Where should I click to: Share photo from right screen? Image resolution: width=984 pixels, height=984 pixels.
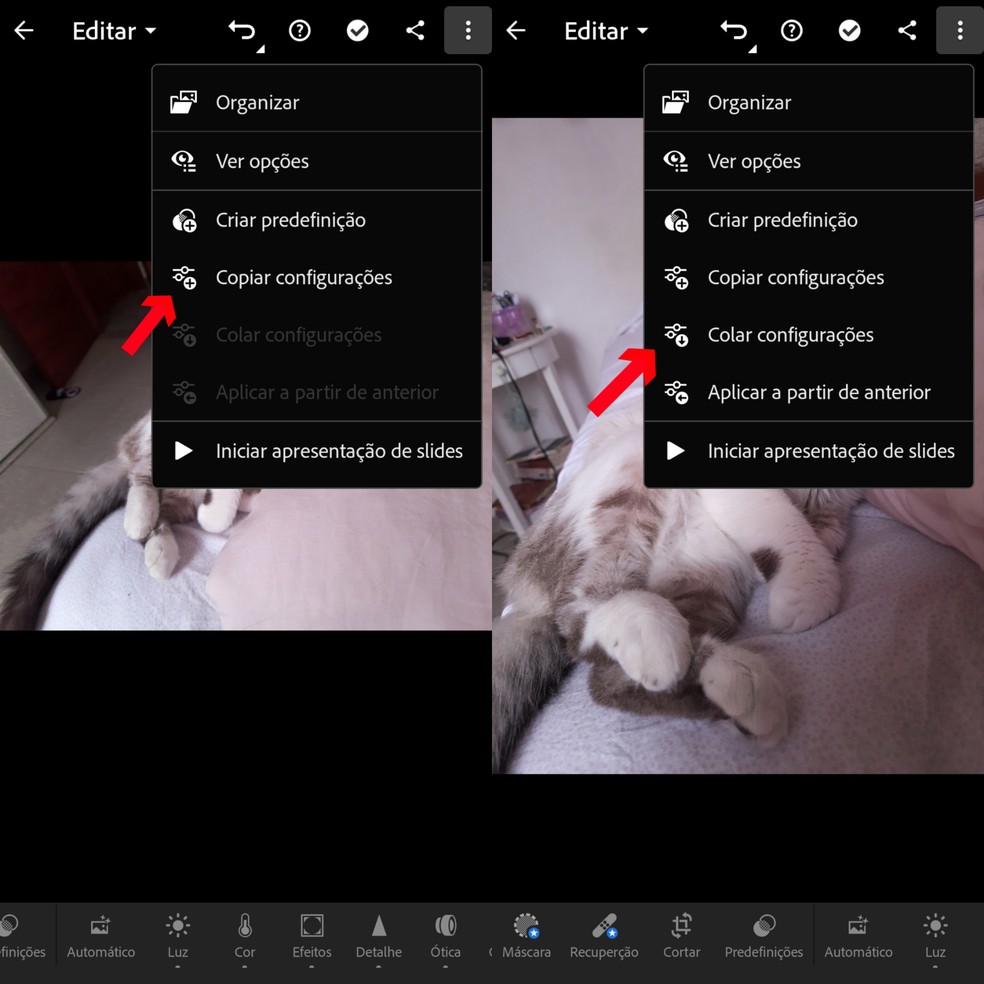pyautogui.click(x=907, y=30)
